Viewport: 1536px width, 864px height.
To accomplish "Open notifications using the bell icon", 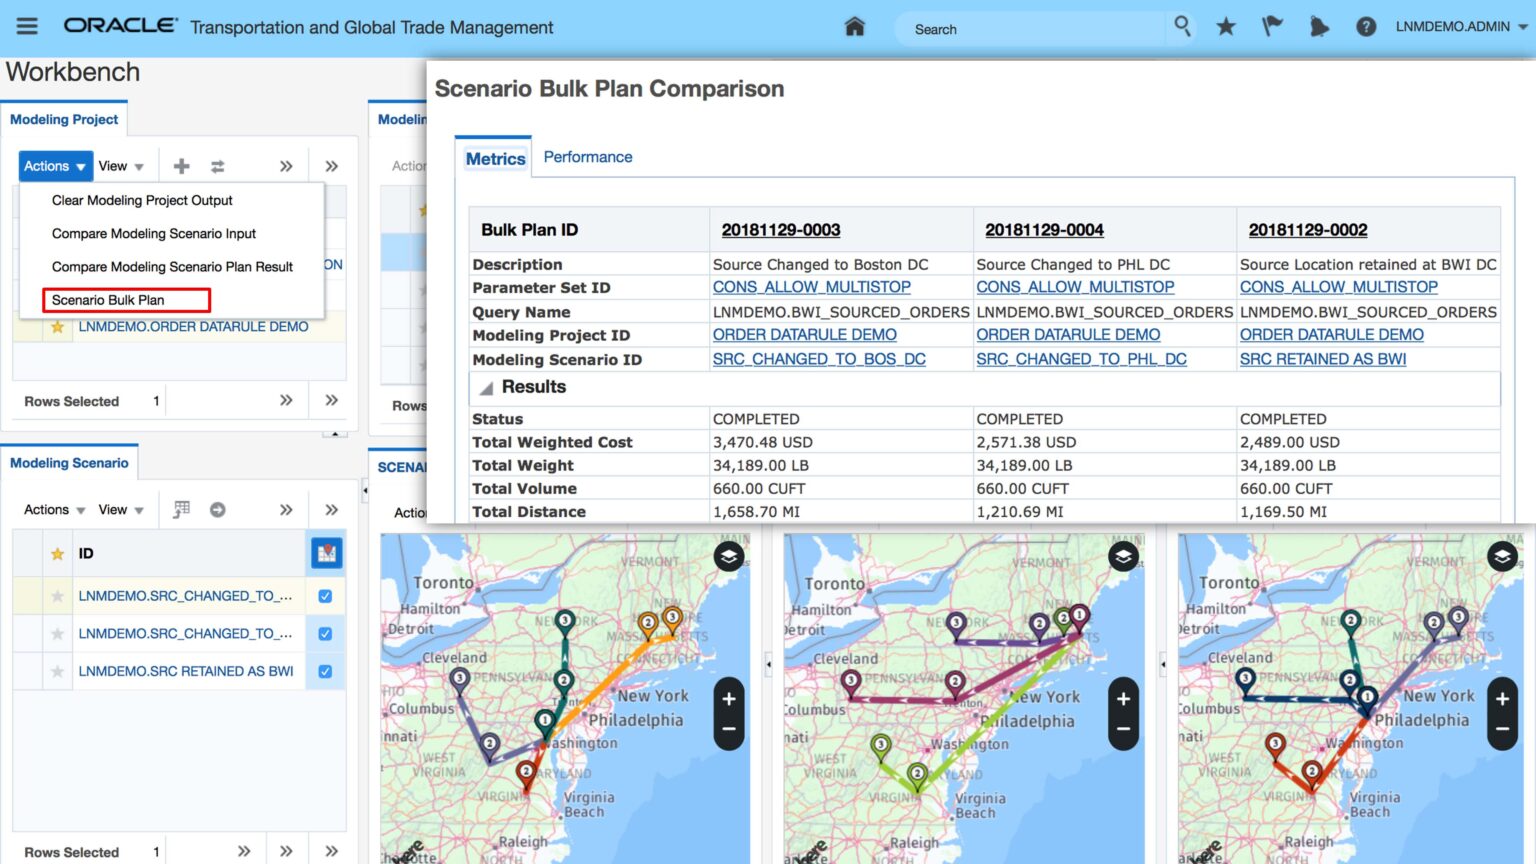I will click(1319, 28).
